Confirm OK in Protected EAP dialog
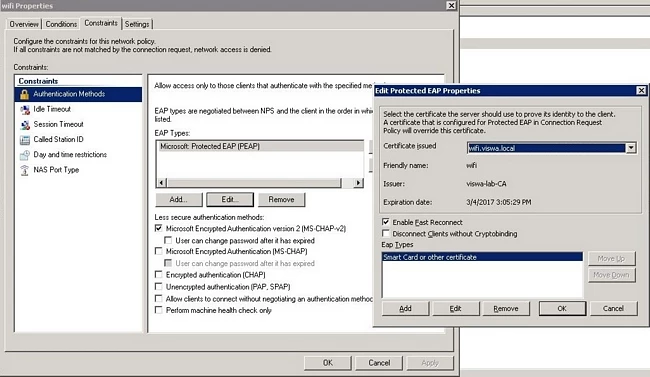 (x=562, y=309)
